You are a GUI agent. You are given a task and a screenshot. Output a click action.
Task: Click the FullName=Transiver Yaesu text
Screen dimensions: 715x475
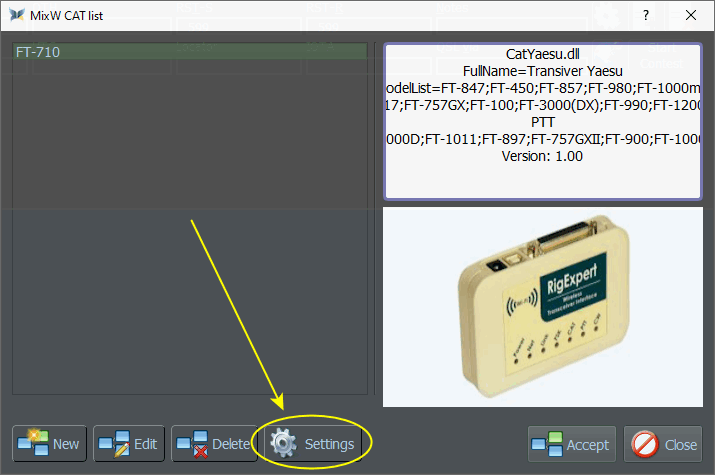pyautogui.click(x=543, y=71)
